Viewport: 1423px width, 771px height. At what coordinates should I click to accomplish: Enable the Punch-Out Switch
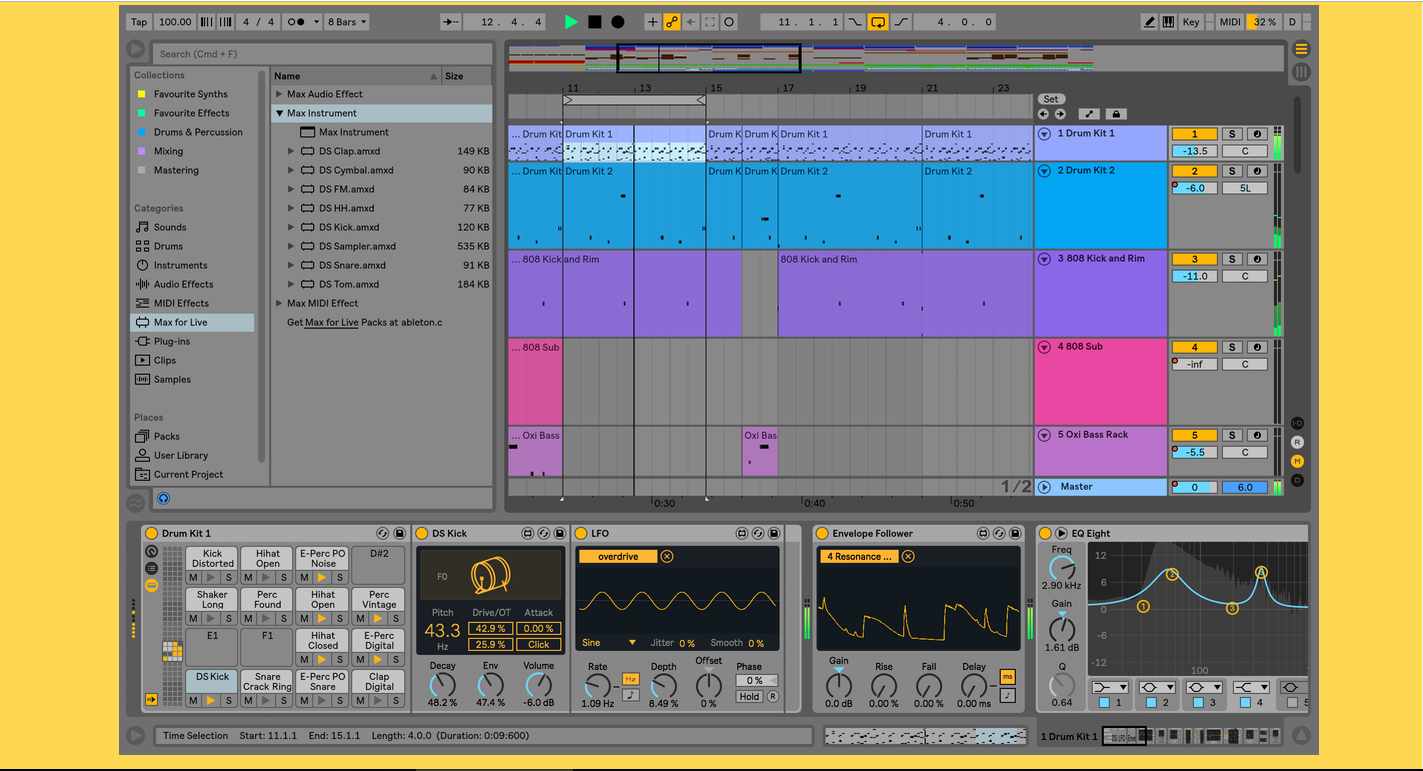900,22
